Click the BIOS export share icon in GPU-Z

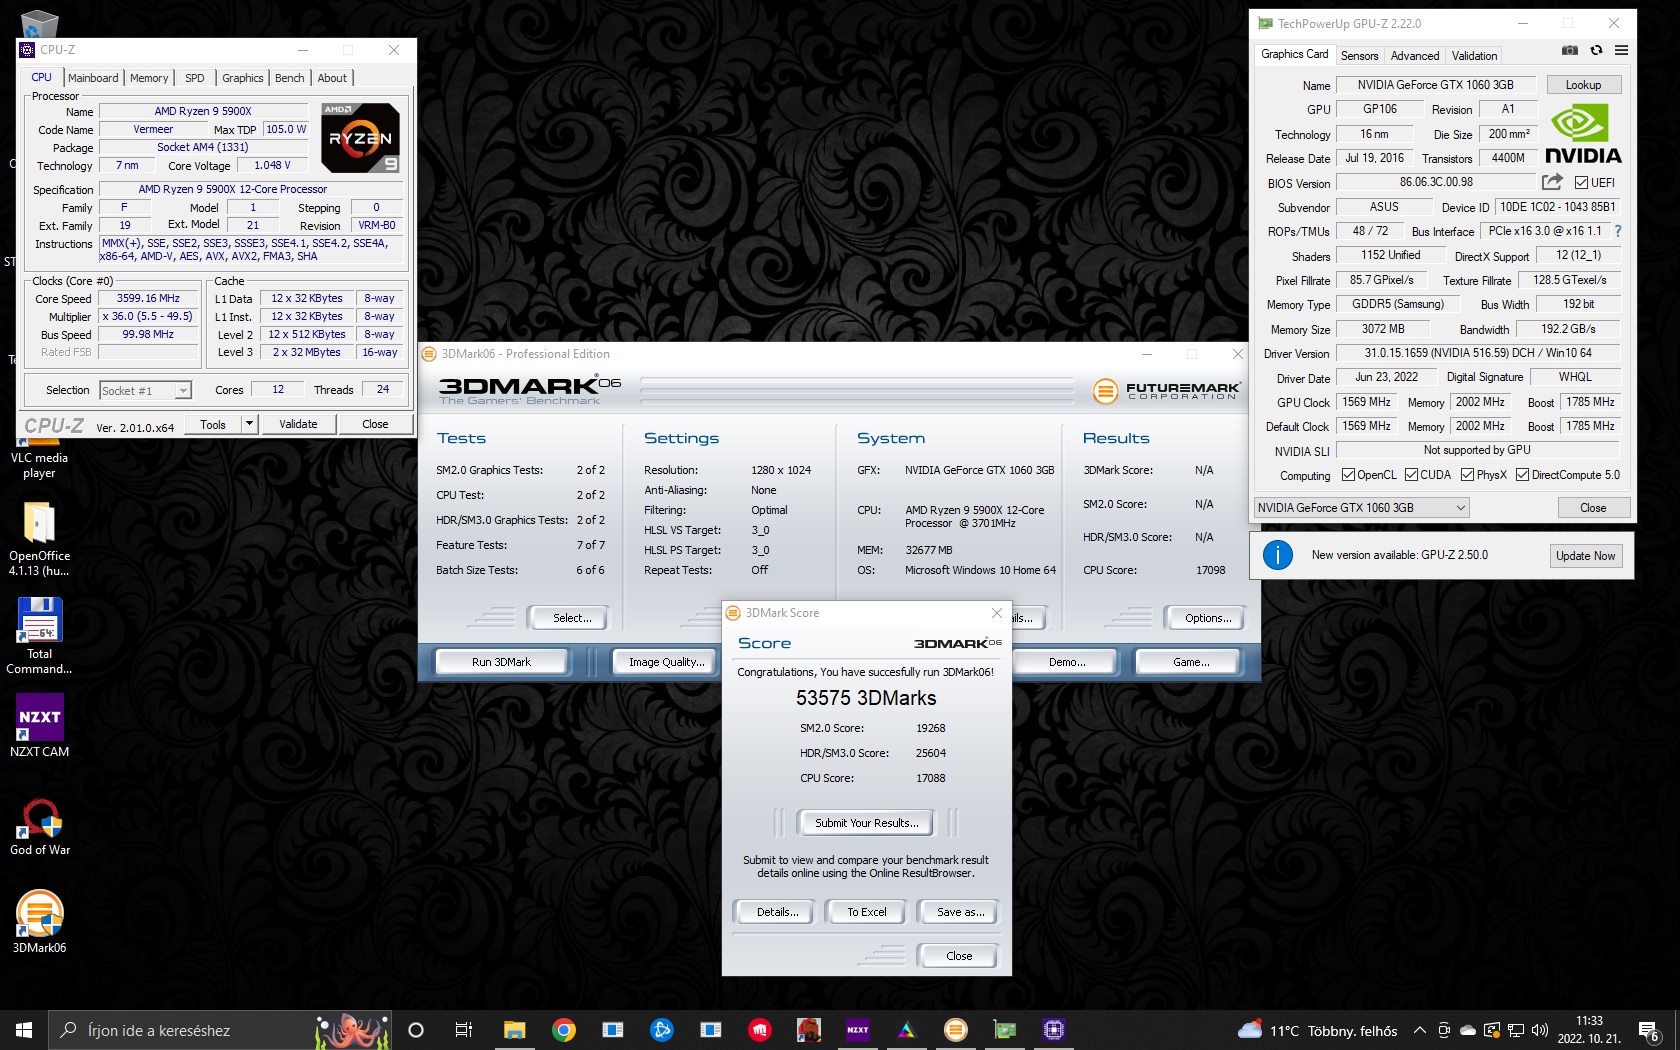click(x=1552, y=182)
